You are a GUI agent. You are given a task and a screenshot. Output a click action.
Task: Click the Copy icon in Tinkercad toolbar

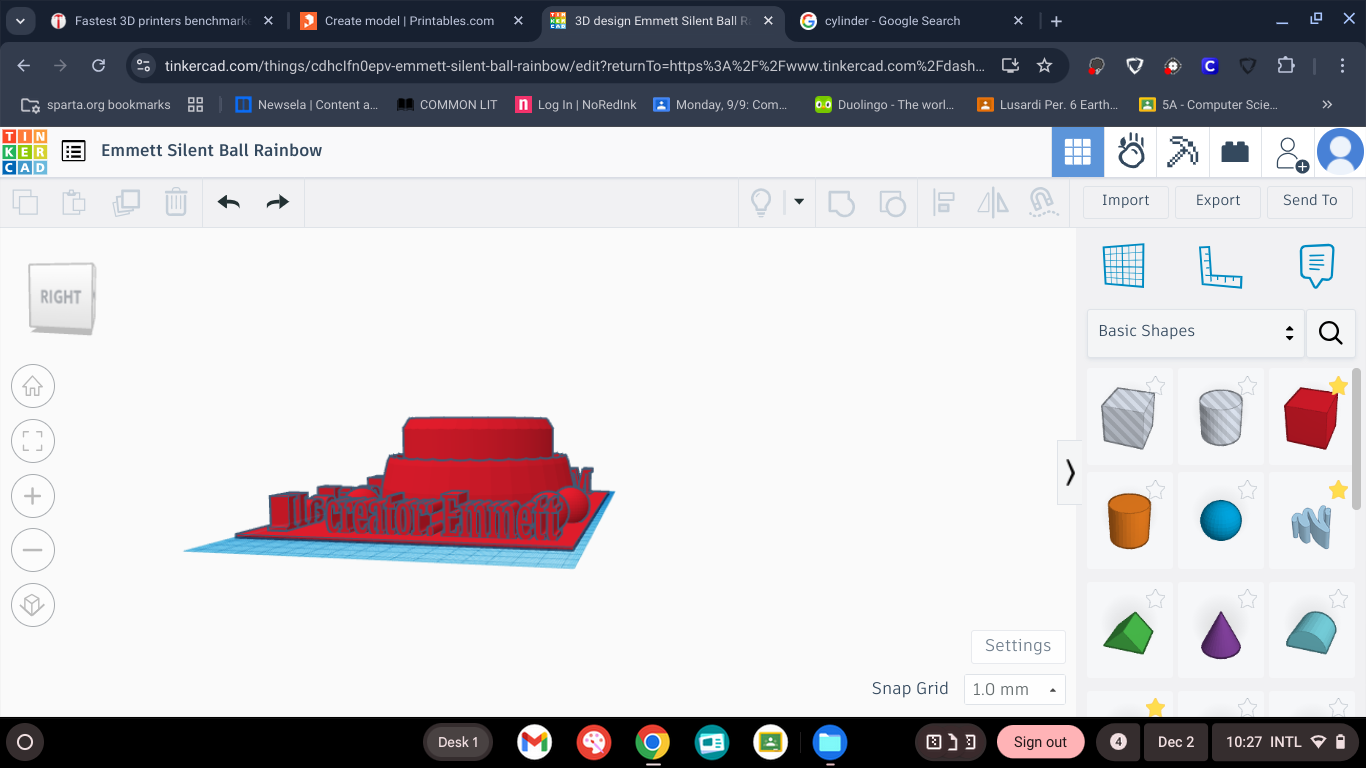click(25, 202)
